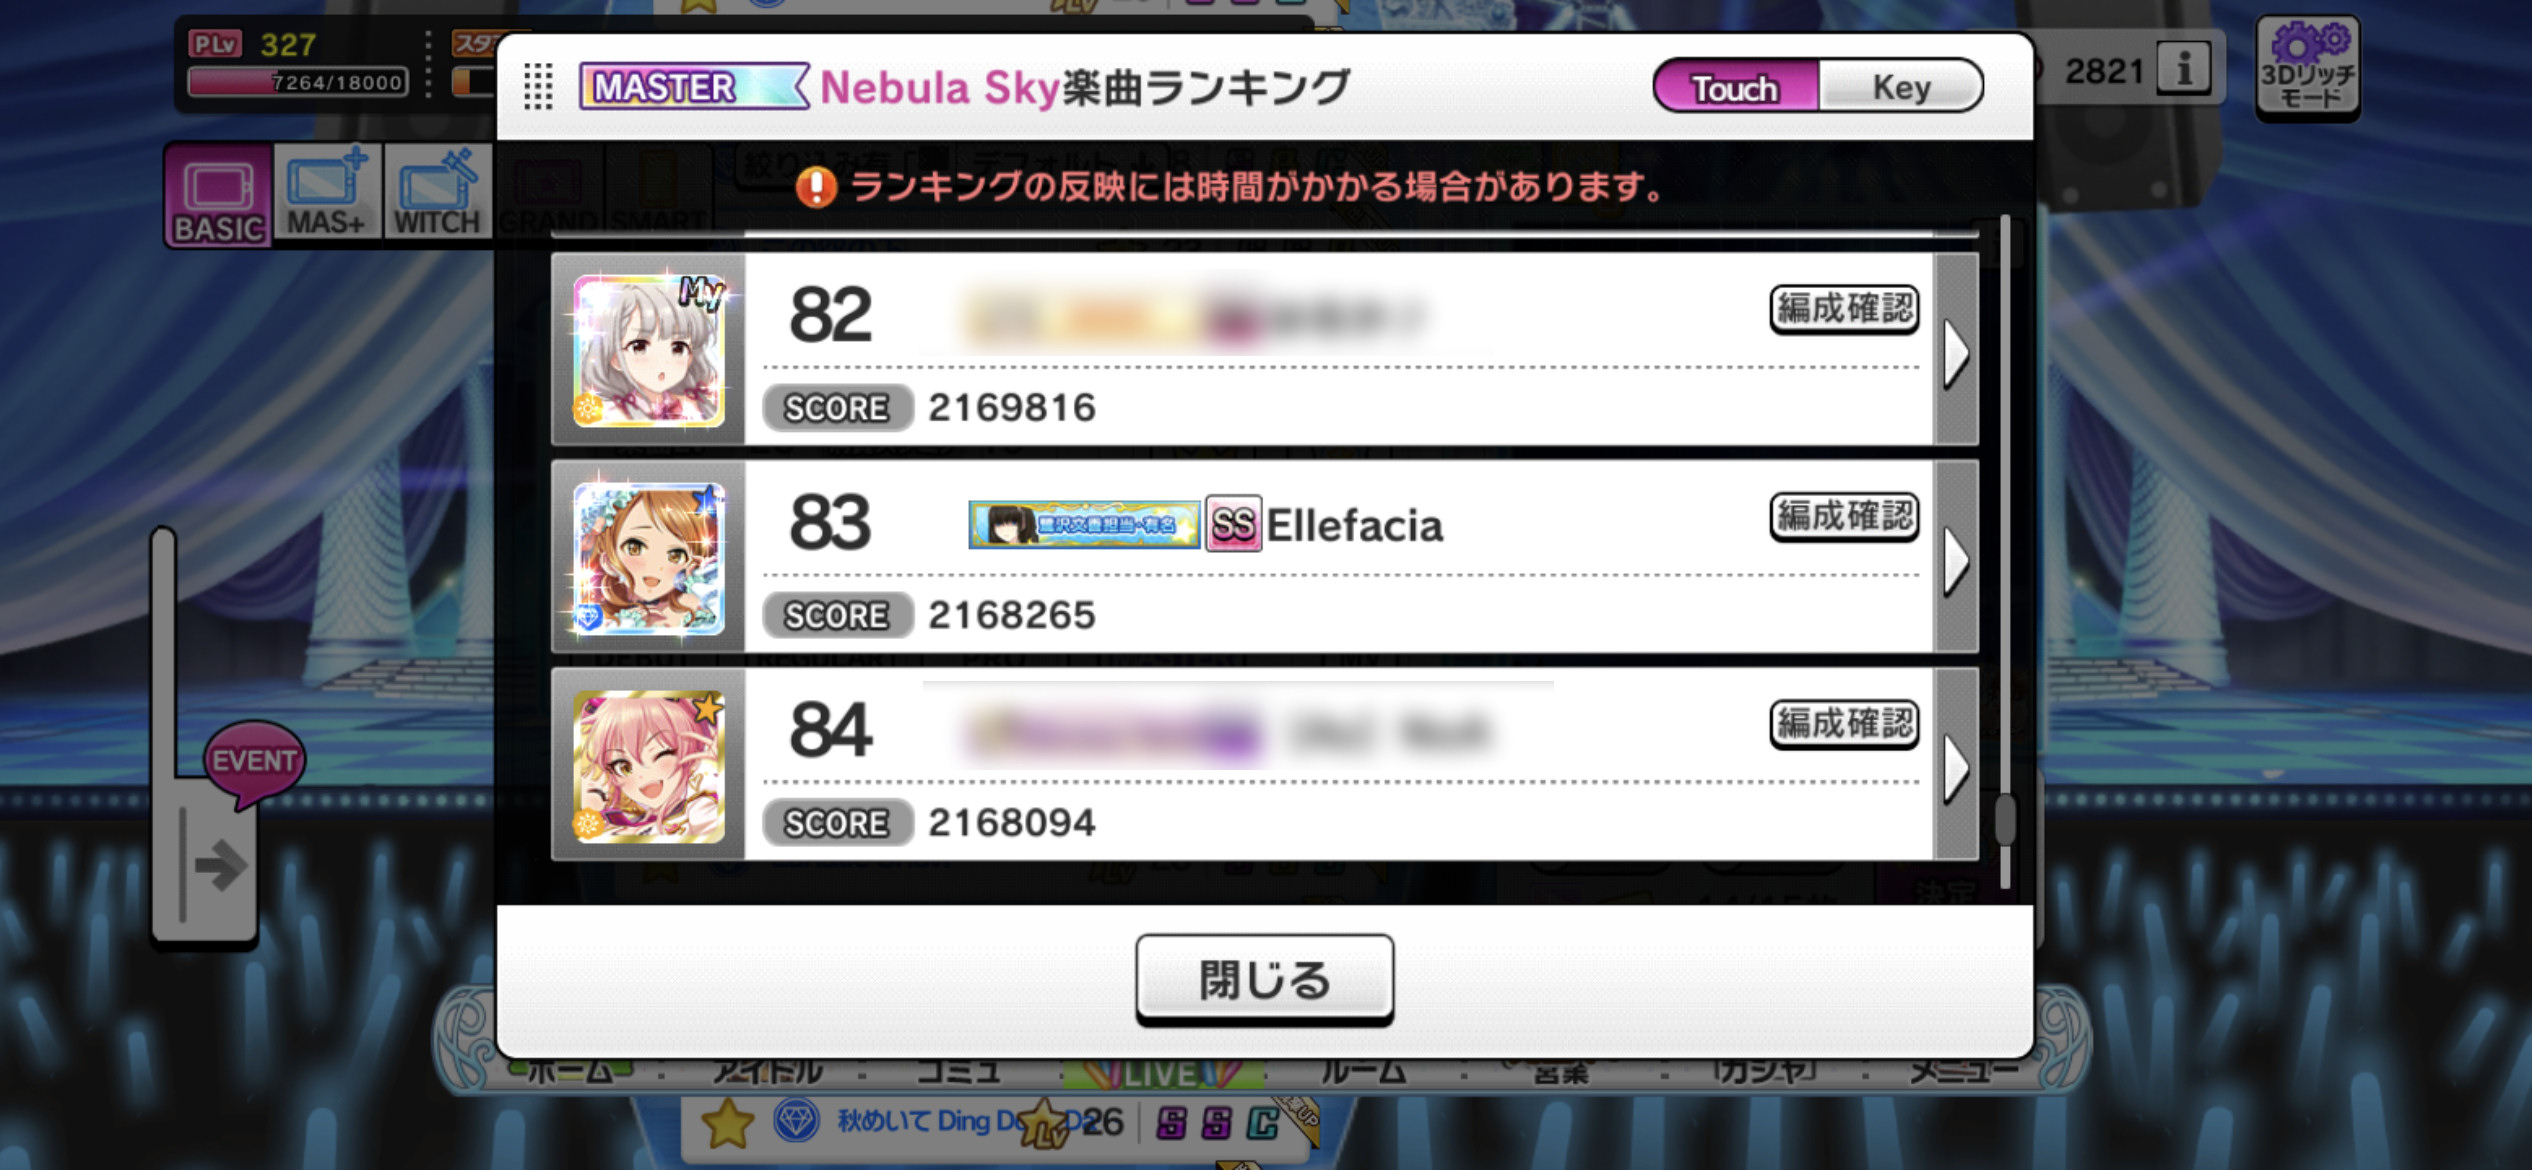This screenshot has width=2532, height=1170.
Task: Expand rank 84 entry arrow
Action: (x=1956, y=766)
